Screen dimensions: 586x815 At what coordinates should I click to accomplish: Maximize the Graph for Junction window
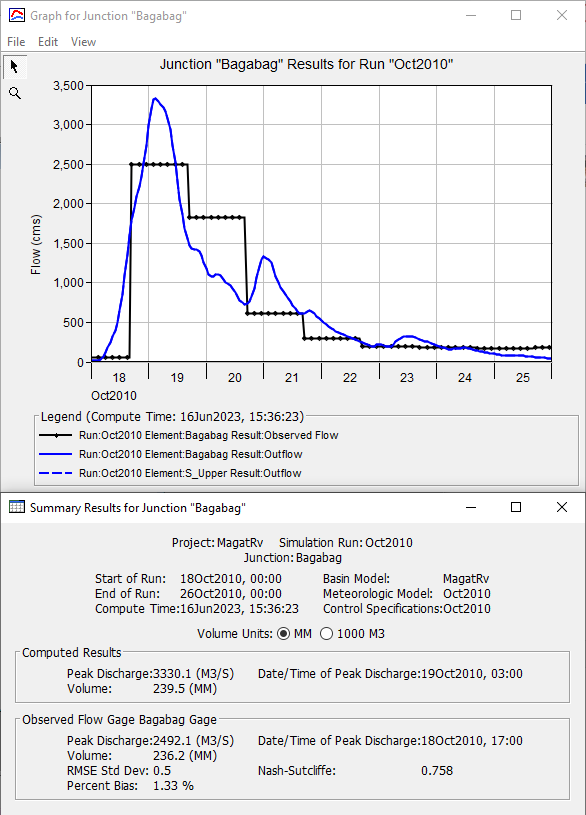[x=516, y=16]
